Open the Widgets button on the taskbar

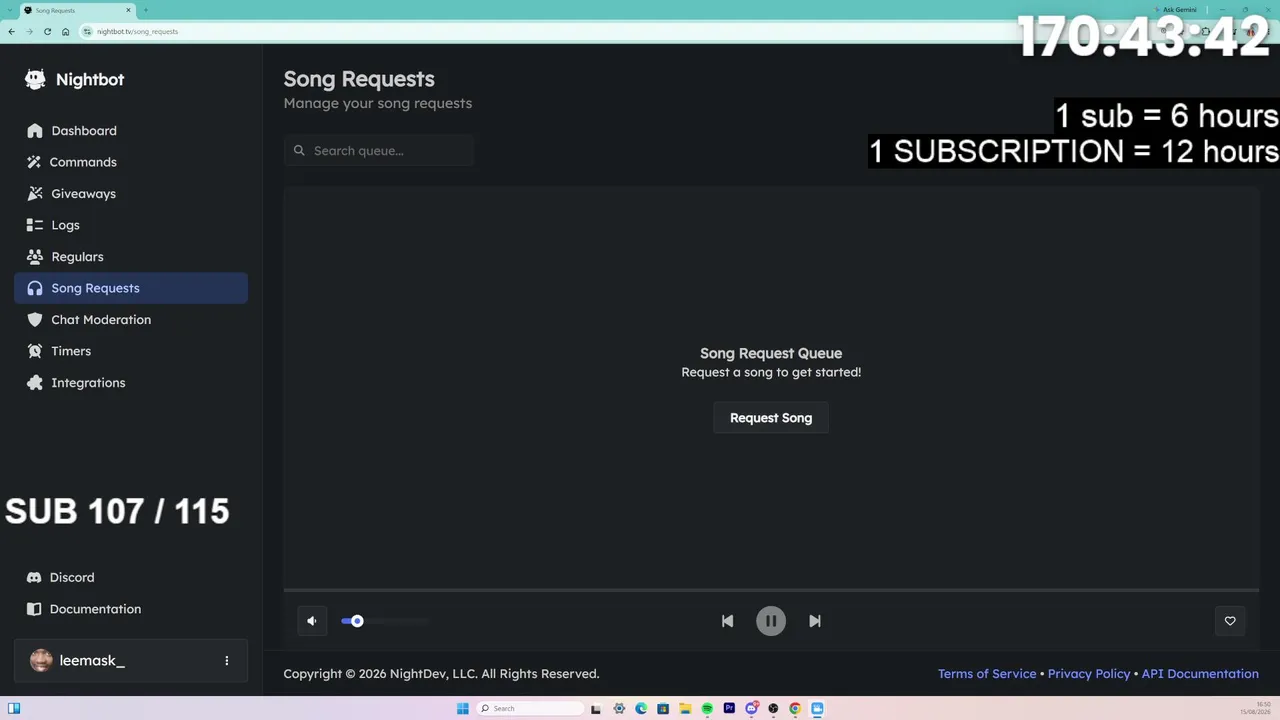[x=14, y=709]
